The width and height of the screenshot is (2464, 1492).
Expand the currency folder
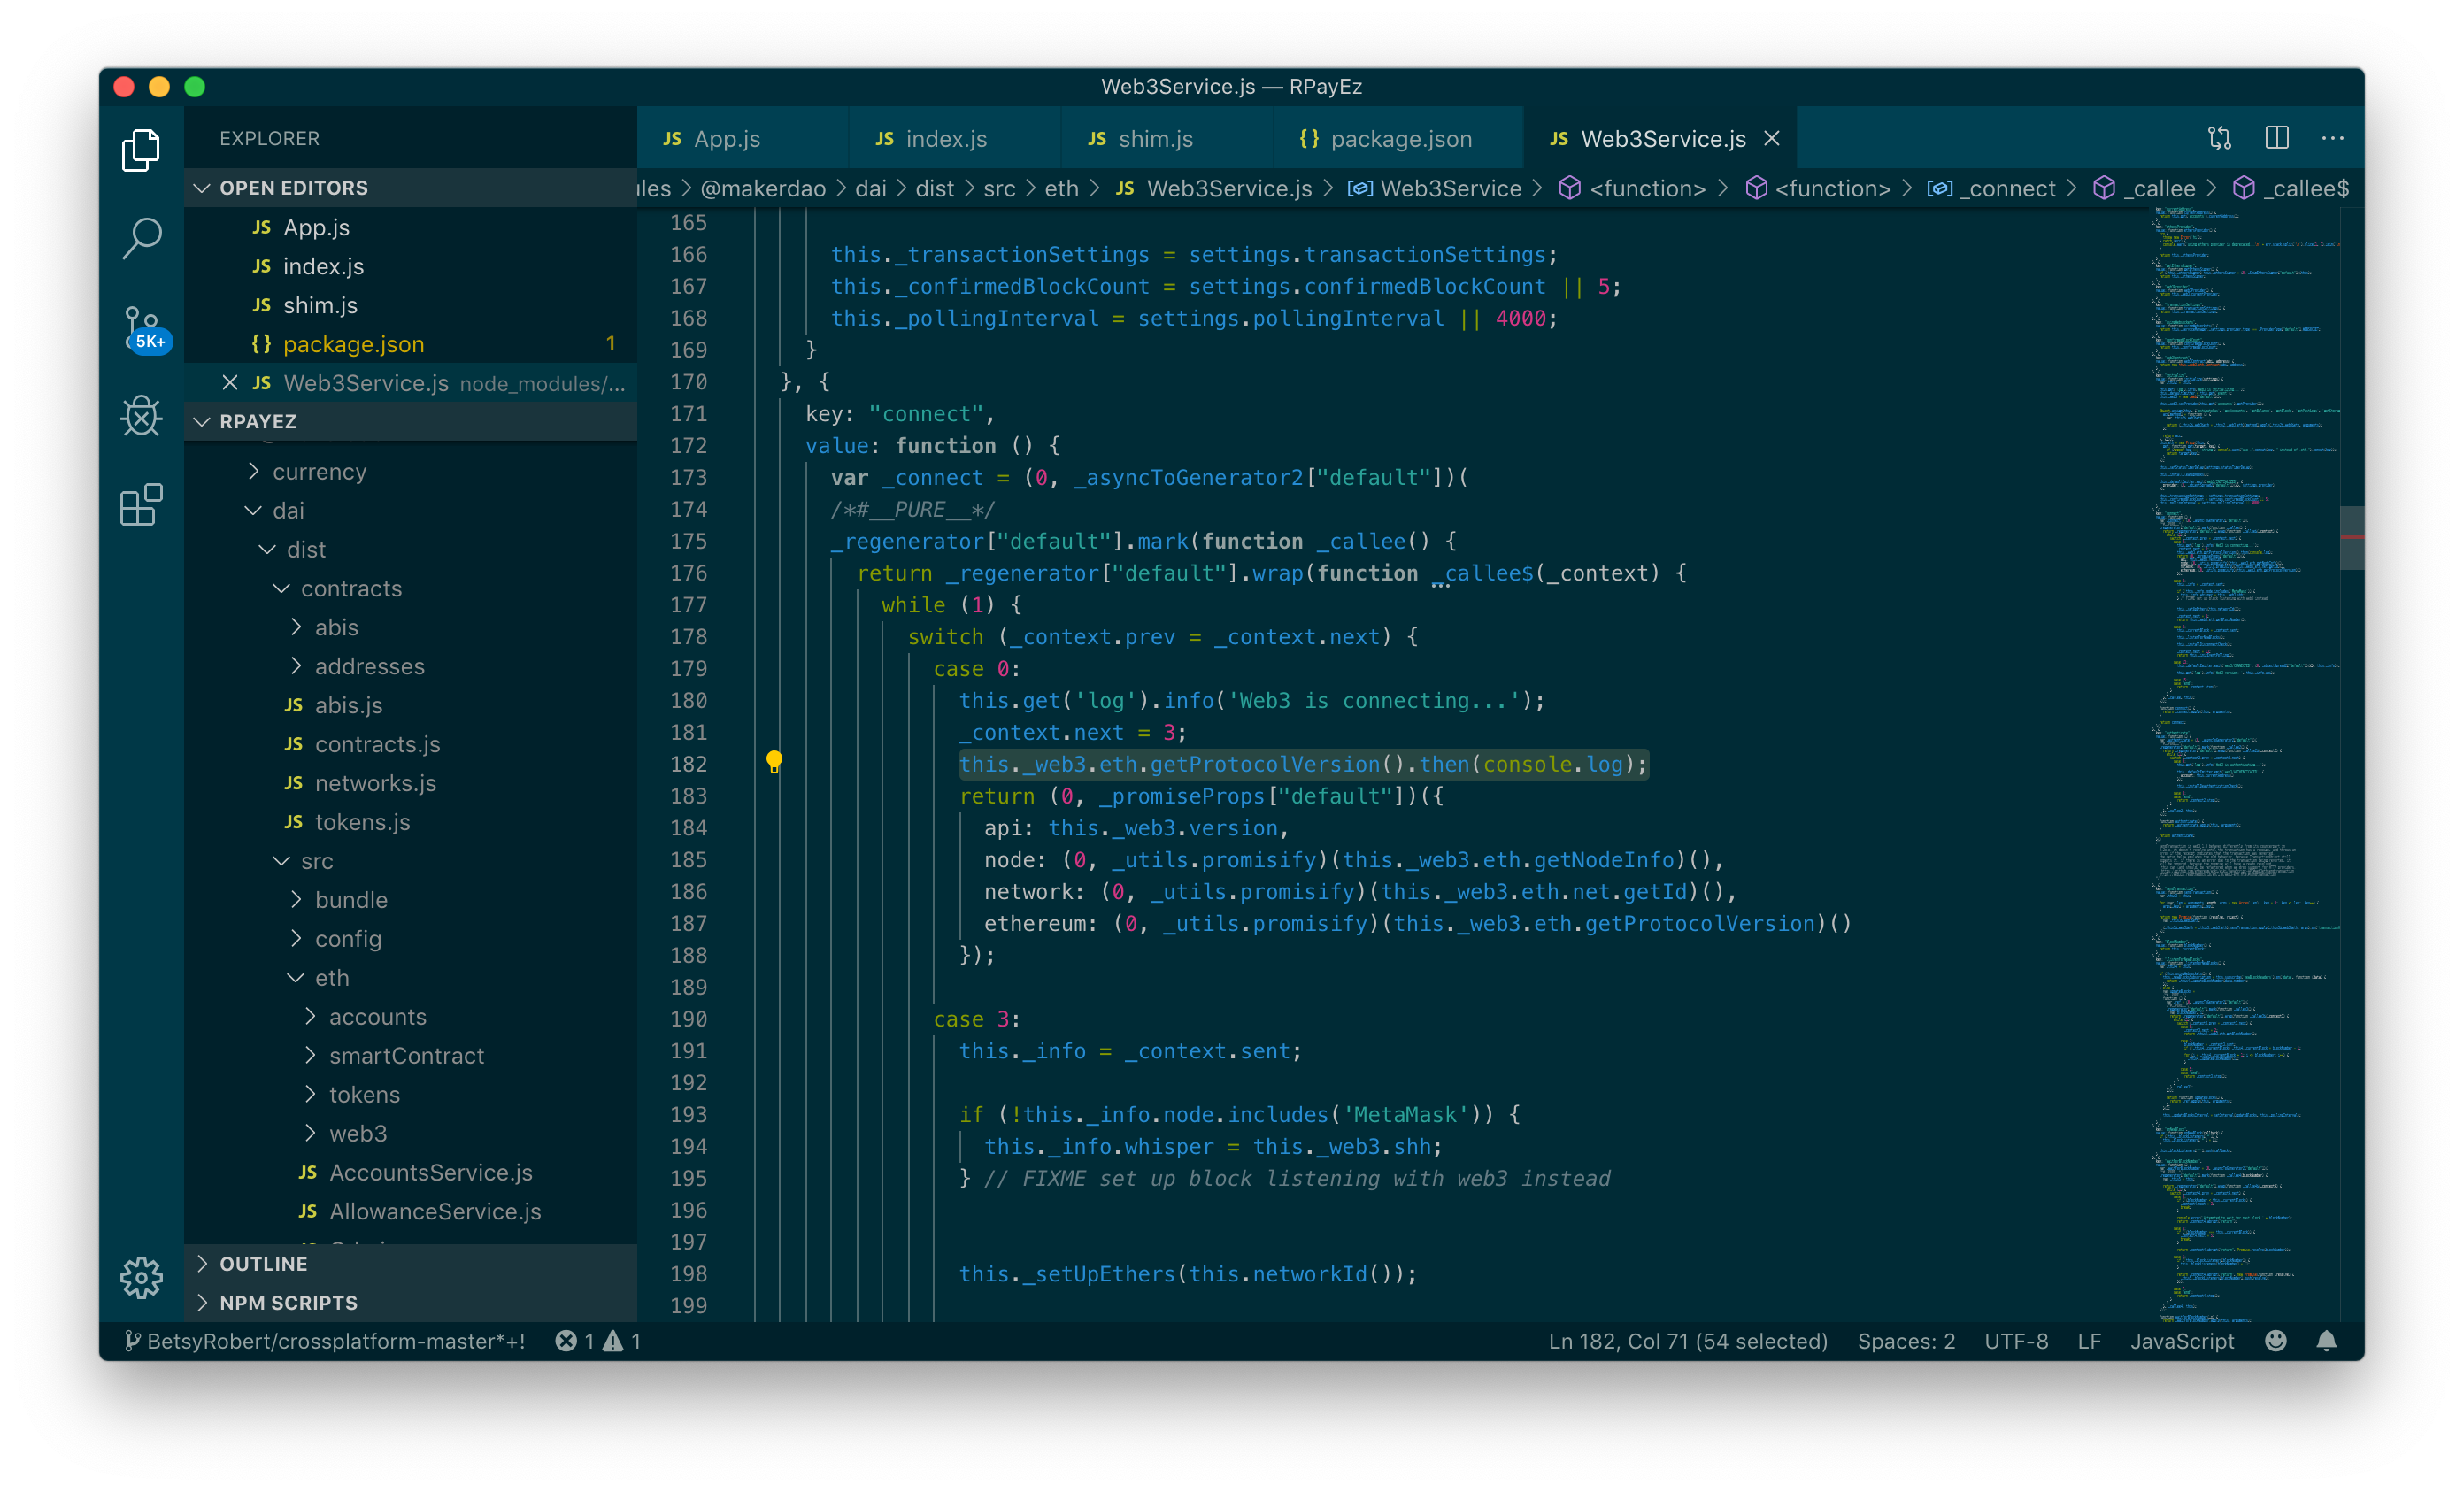(x=410, y=471)
